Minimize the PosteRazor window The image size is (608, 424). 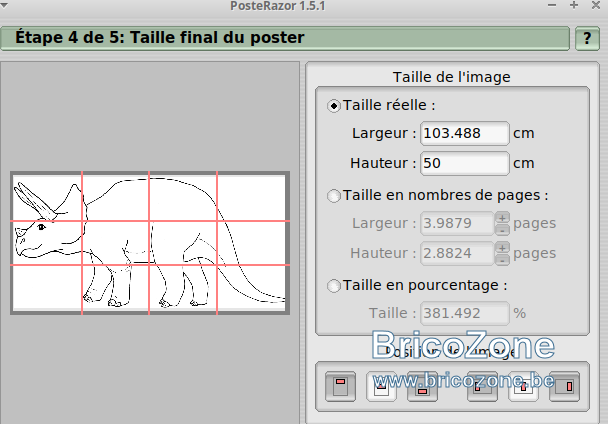[552, 5]
